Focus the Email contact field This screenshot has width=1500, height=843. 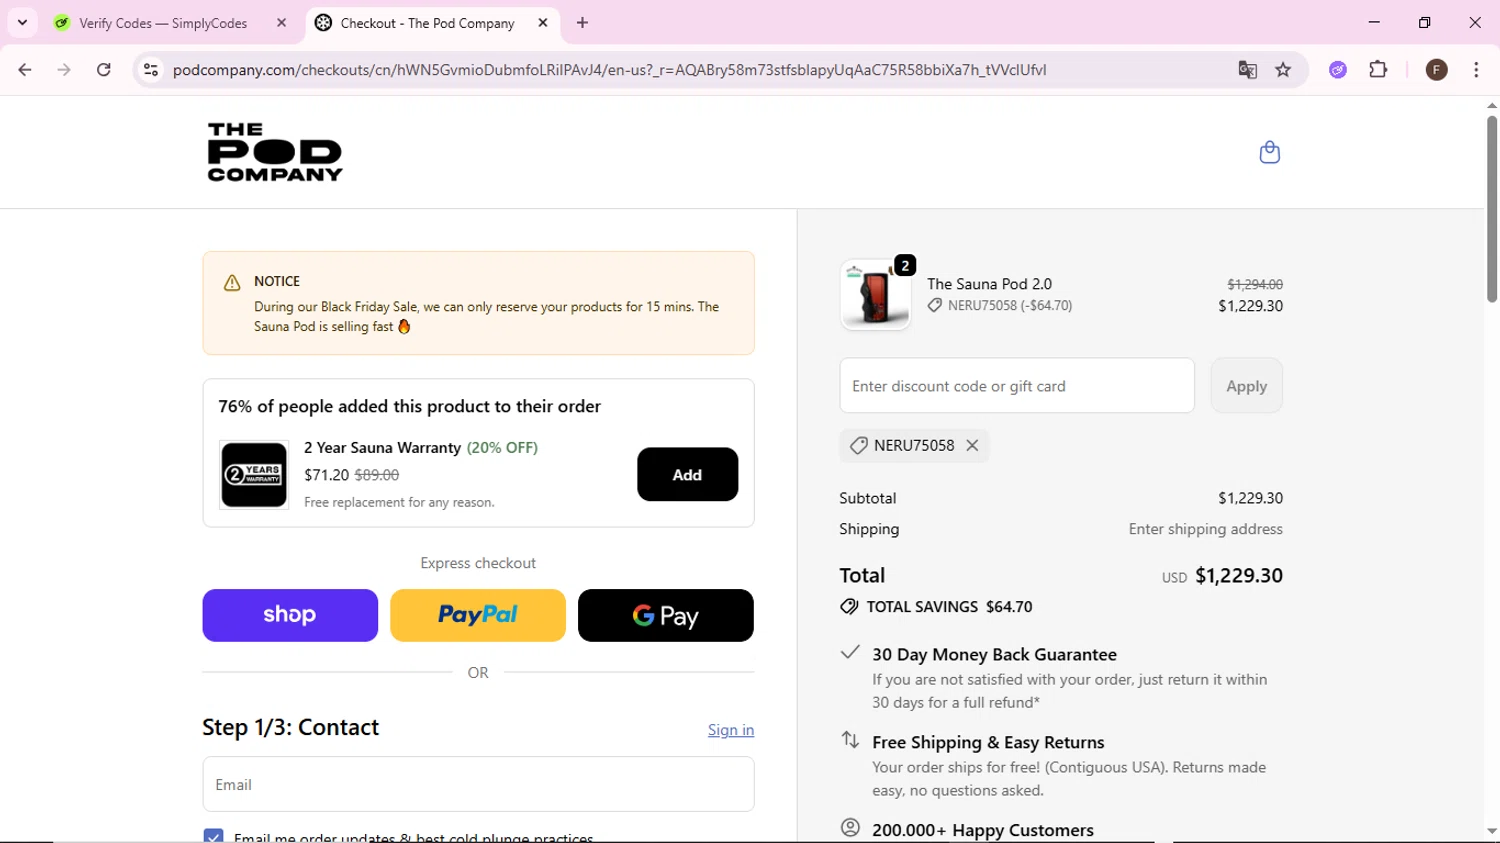(x=478, y=784)
